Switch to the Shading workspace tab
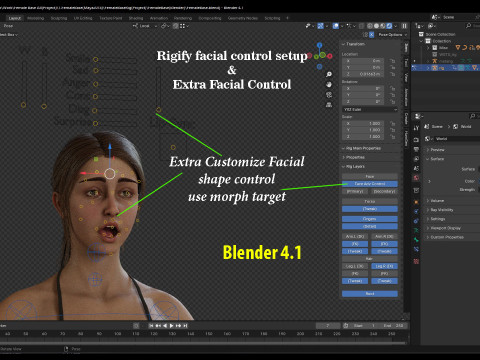480x360 pixels. coord(136,18)
